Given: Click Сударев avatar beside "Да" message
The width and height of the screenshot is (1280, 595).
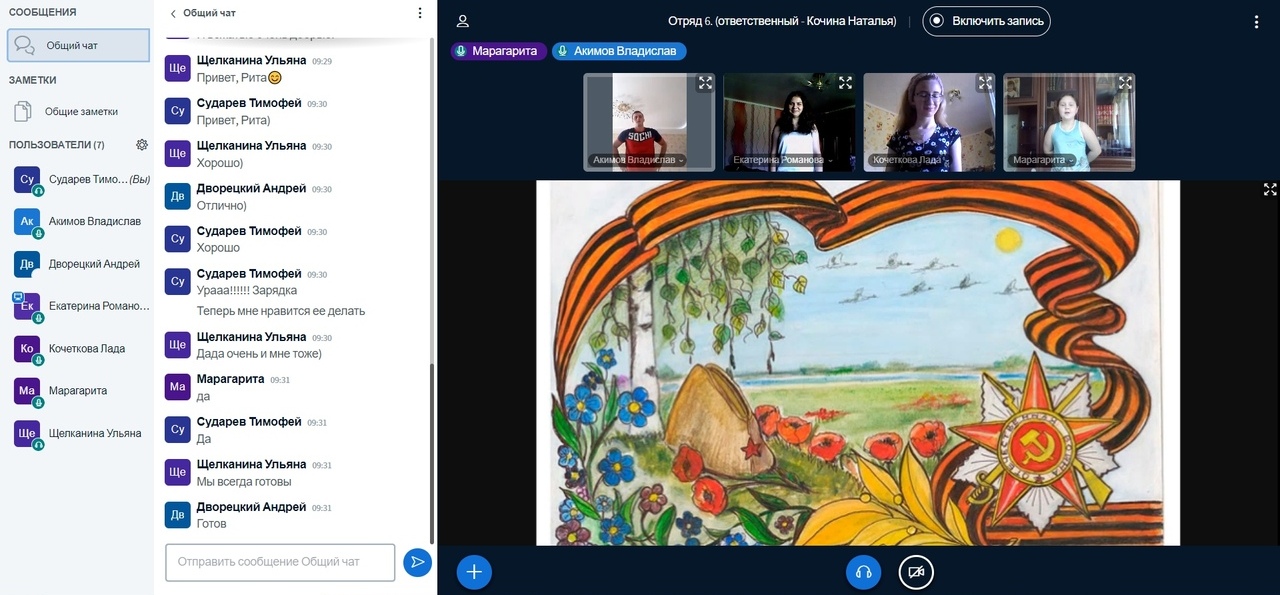Looking at the screenshot, I should click(177, 429).
